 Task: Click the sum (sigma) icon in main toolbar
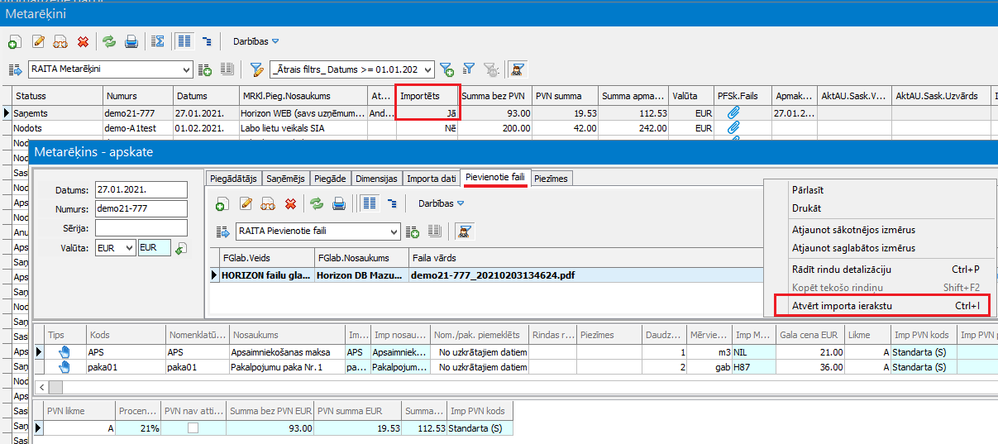[157, 42]
